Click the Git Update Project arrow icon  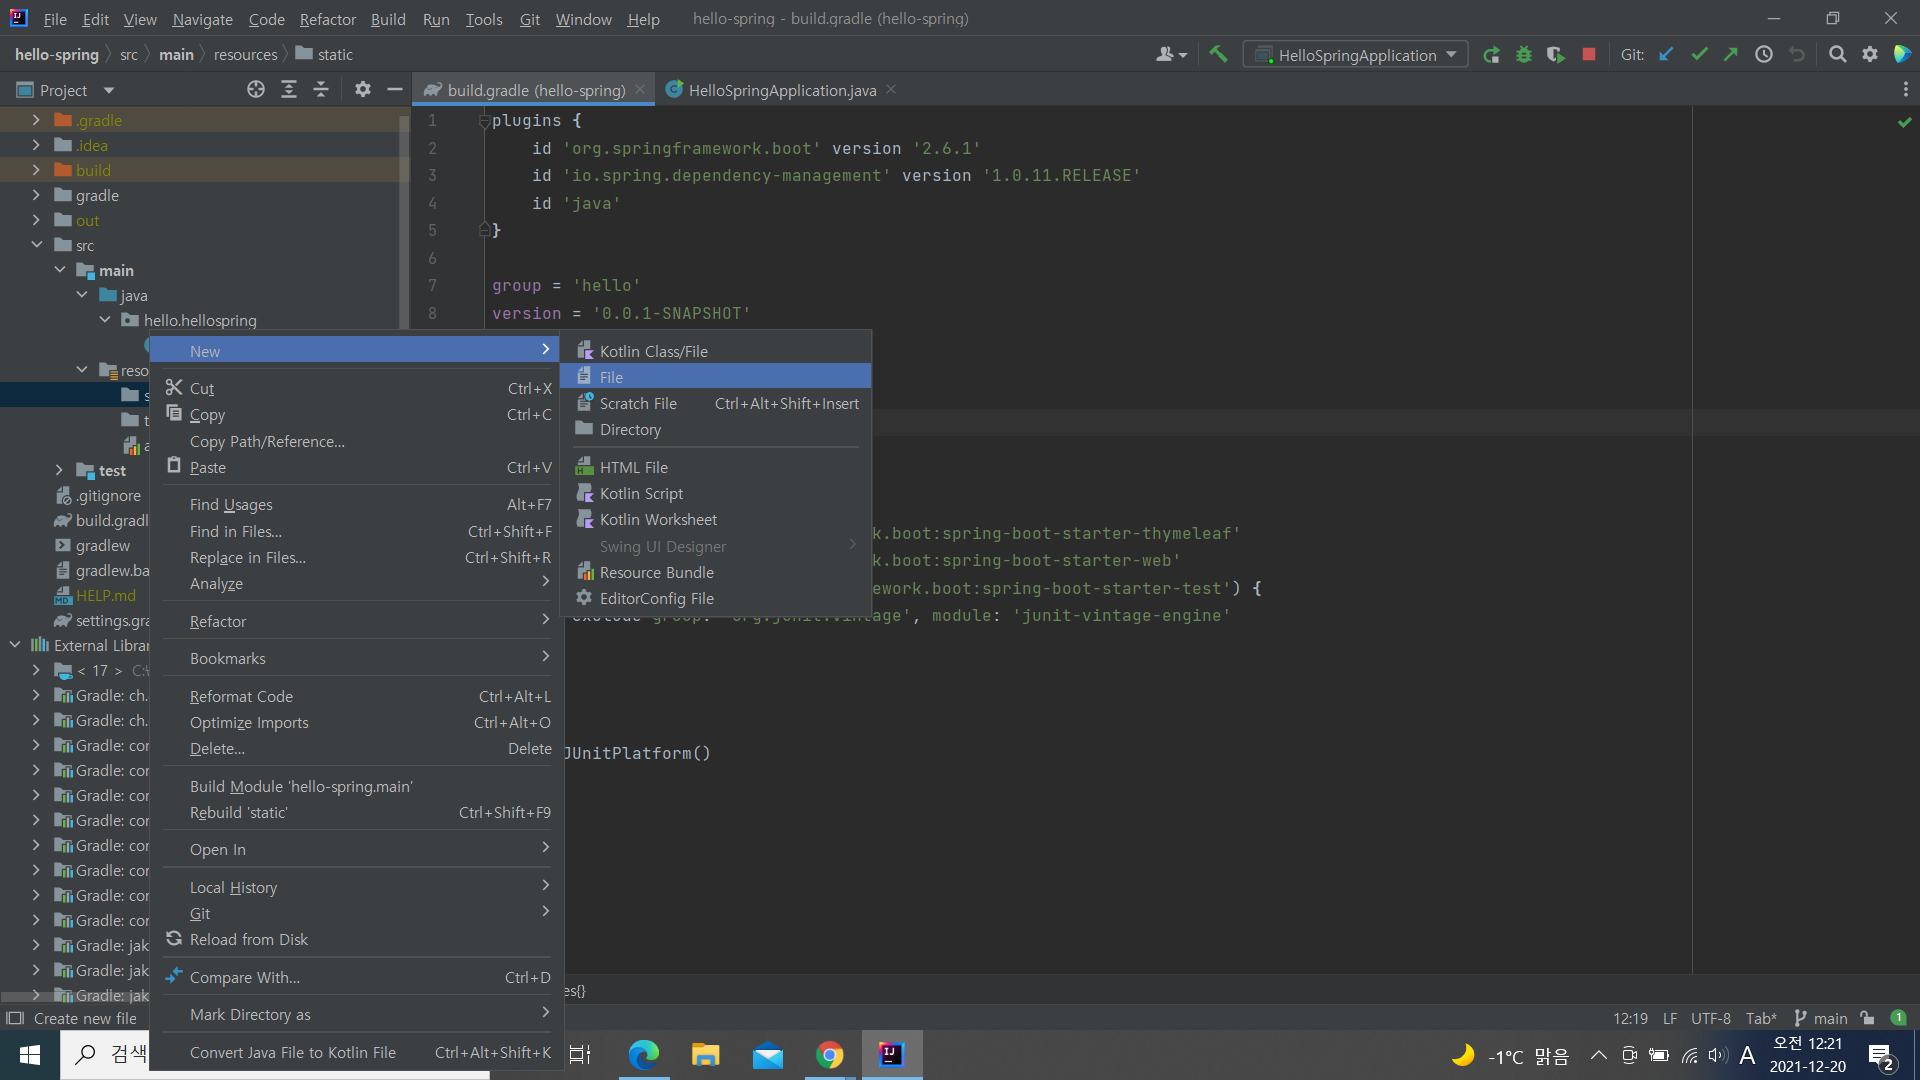coord(1666,55)
